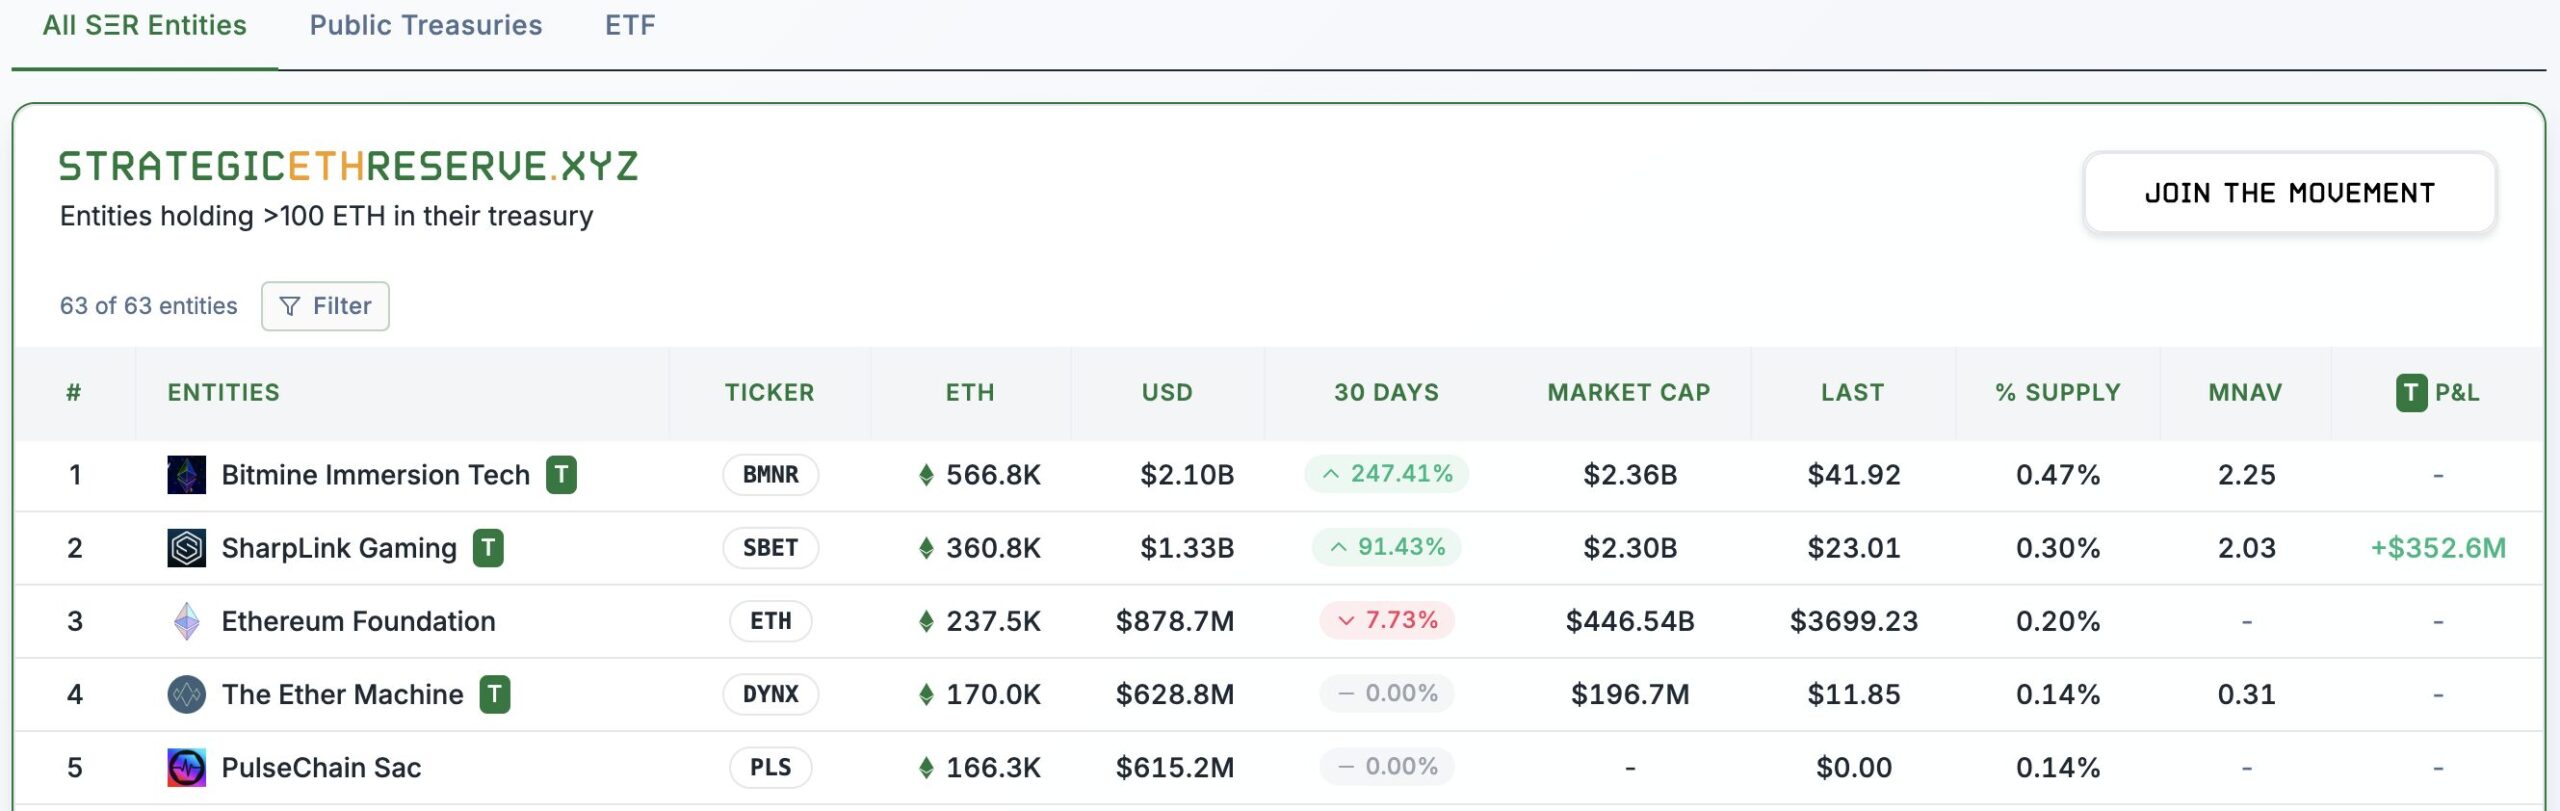Click The Ether Machine's 0.00% change badge

(1386, 693)
